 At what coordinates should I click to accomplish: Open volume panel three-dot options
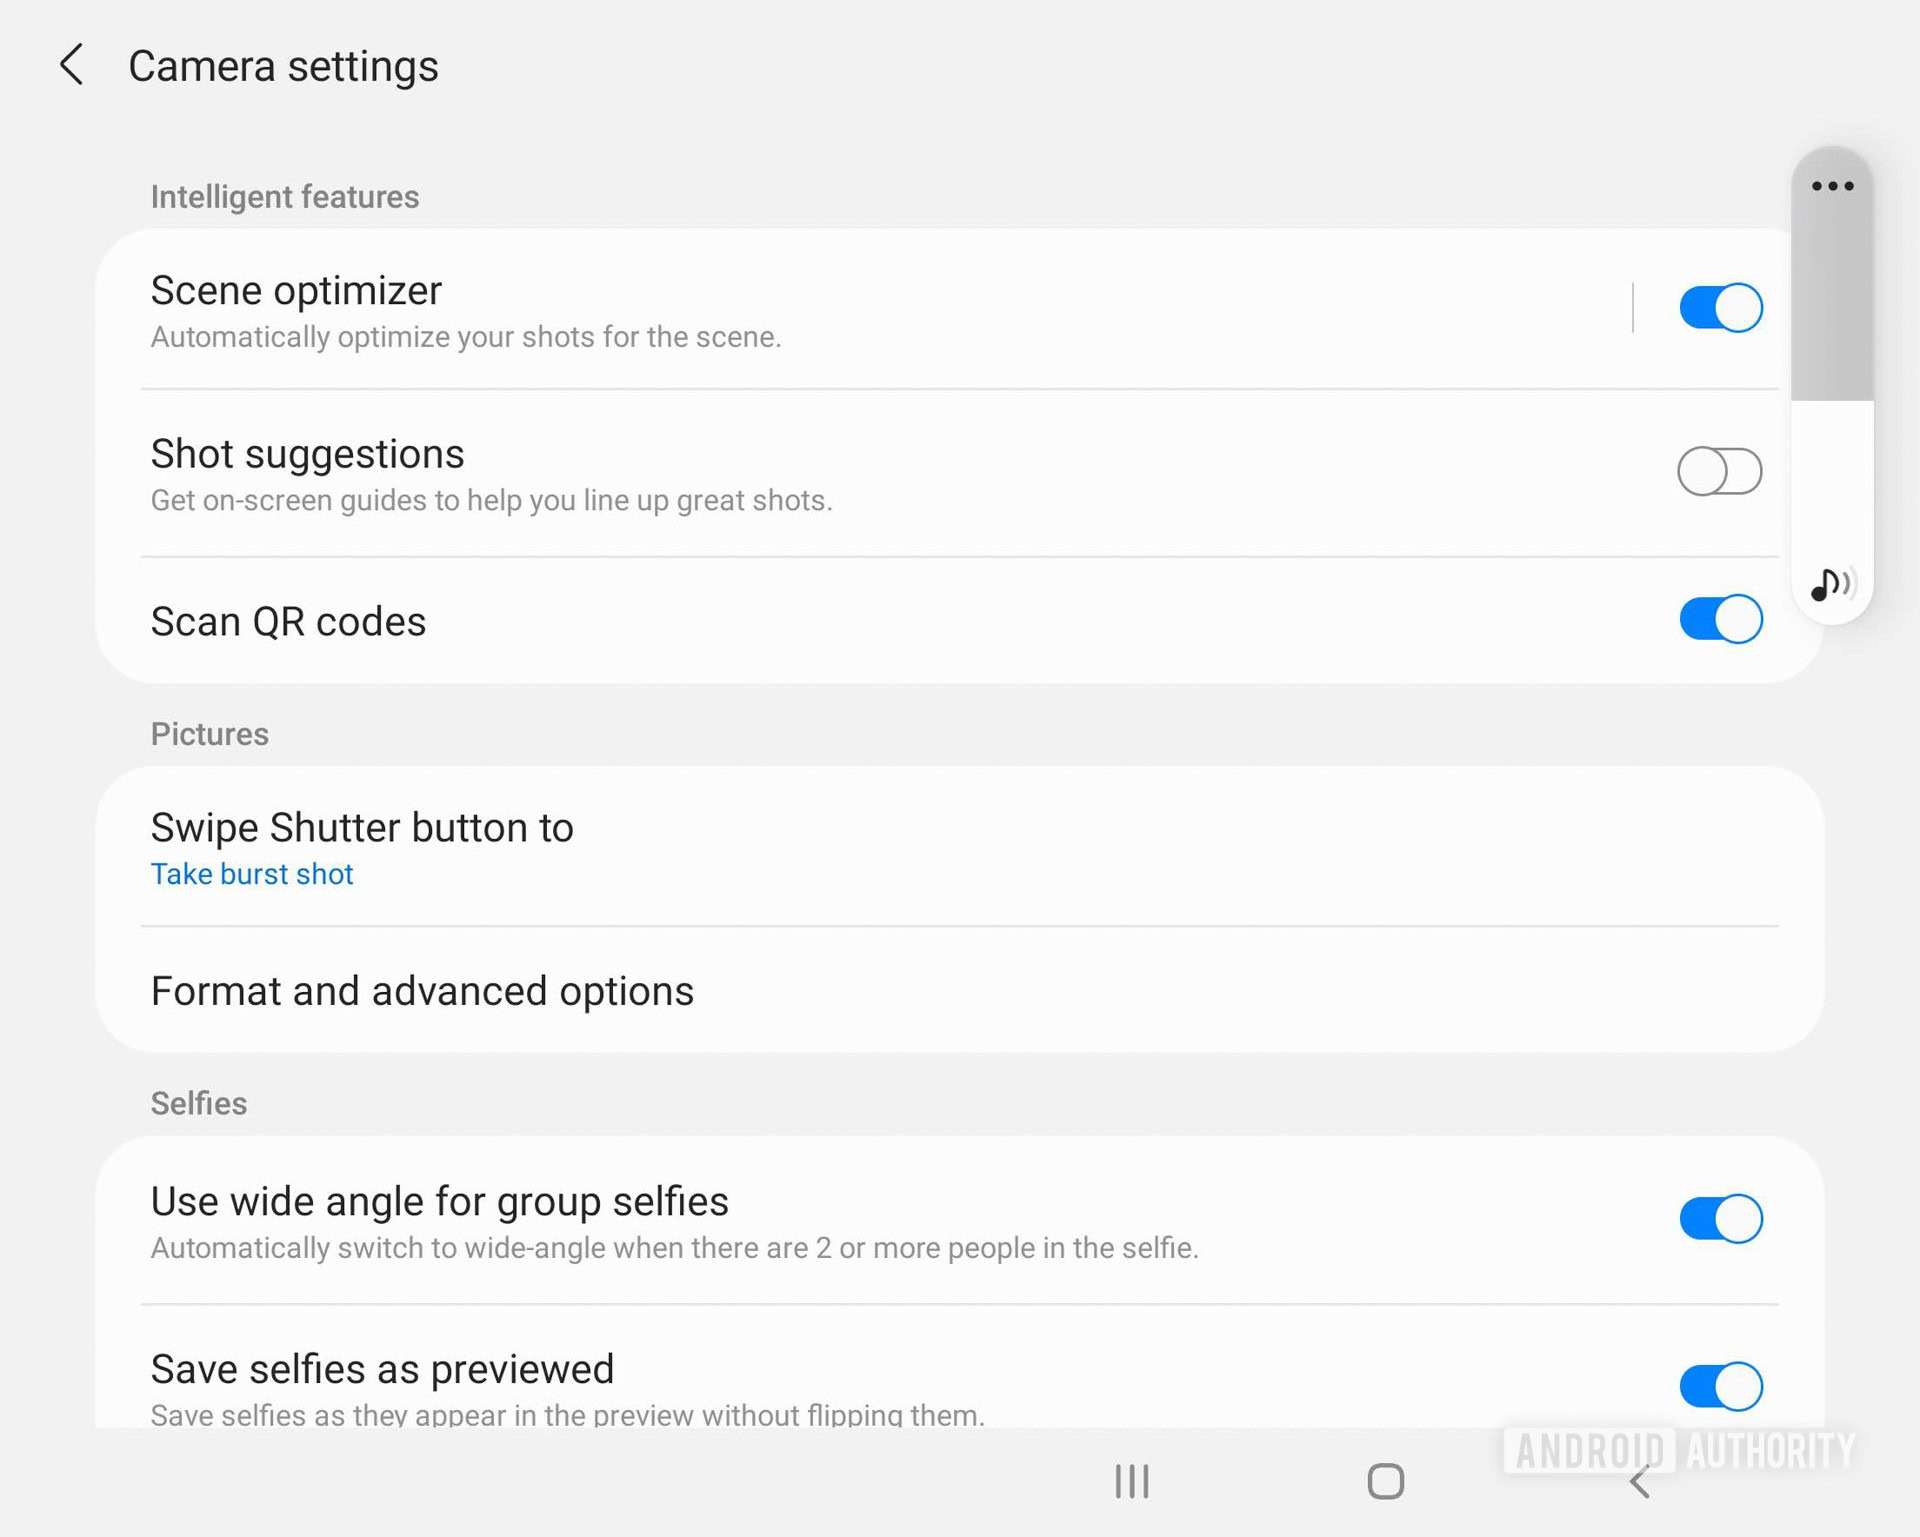click(x=1832, y=186)
